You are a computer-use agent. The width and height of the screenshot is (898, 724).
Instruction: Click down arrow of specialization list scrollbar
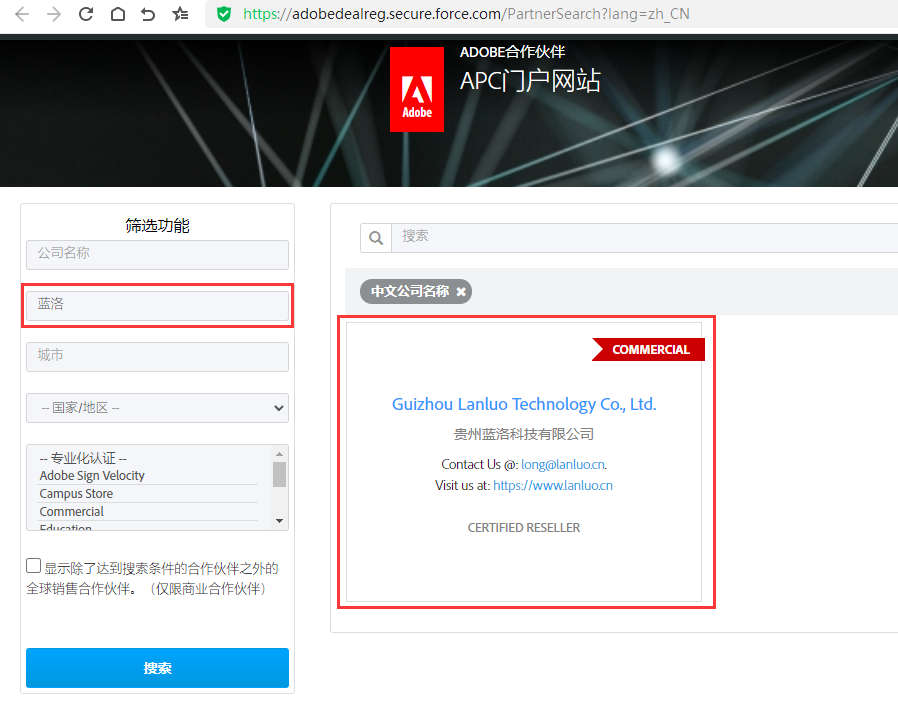tap(279, 521)
